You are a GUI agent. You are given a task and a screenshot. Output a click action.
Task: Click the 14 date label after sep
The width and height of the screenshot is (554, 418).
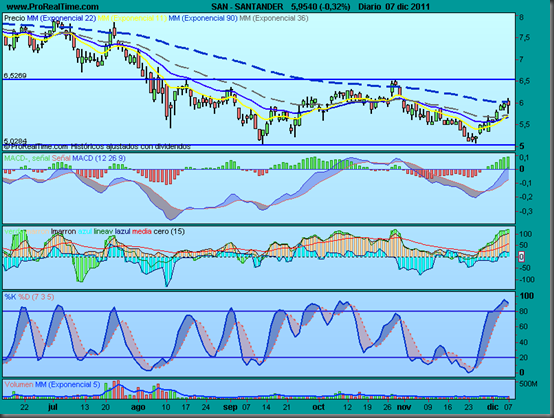(266, 407)
